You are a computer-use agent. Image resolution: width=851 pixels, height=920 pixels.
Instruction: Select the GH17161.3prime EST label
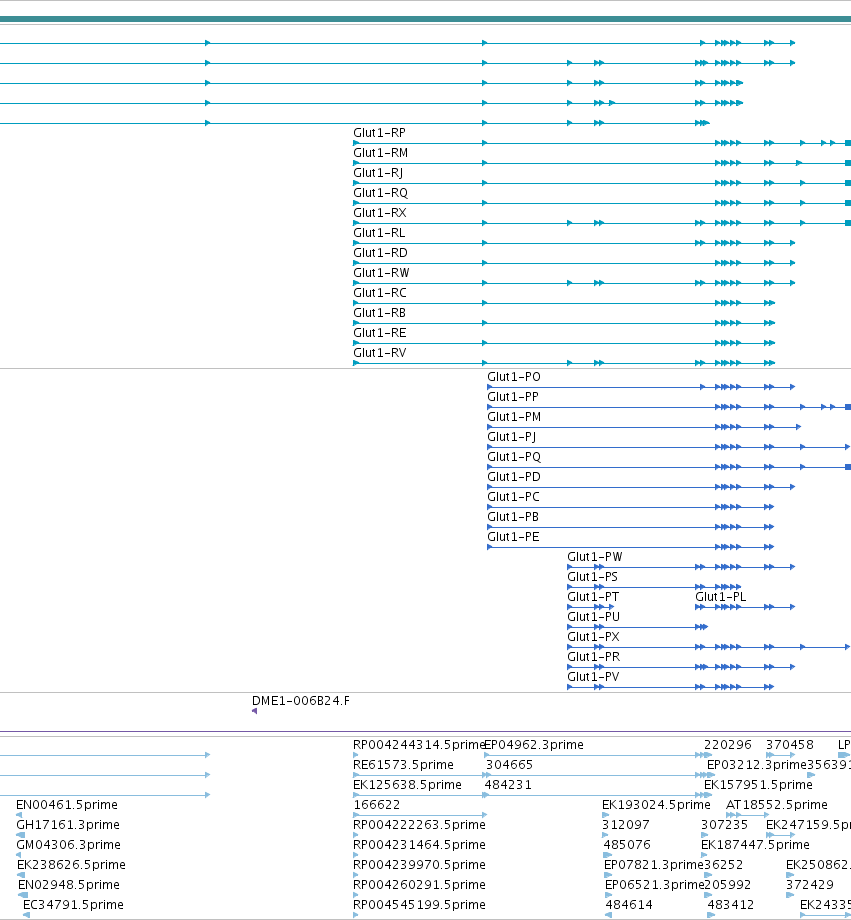[68, 825]
